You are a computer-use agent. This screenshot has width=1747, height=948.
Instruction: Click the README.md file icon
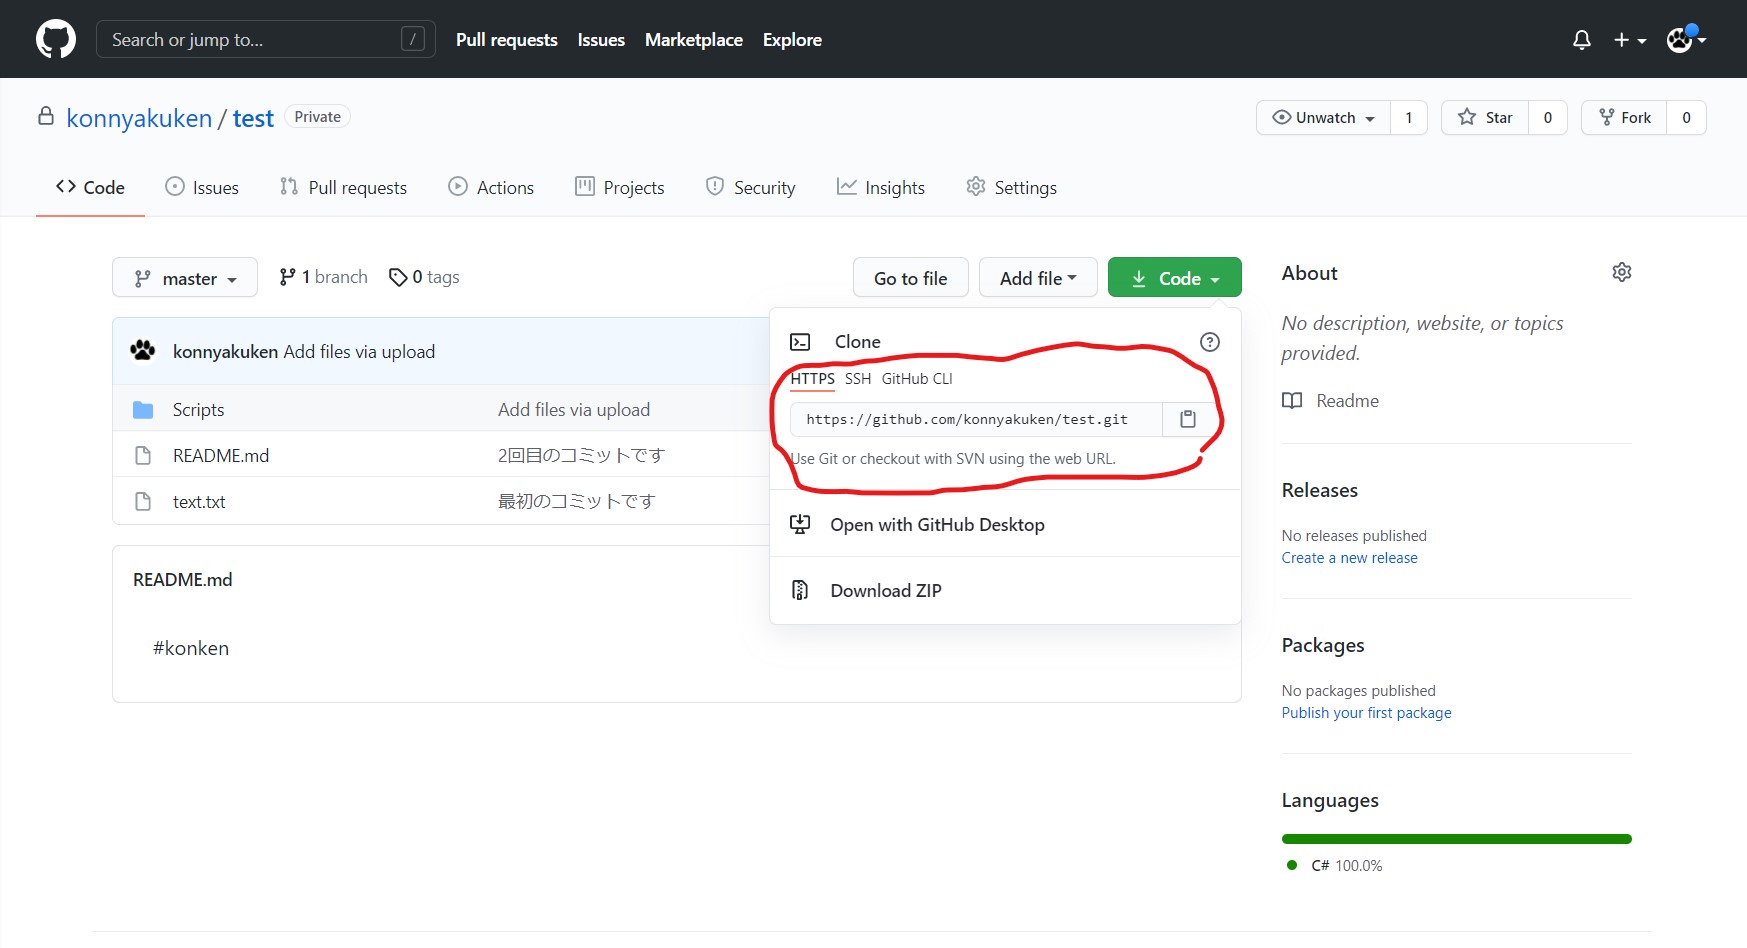click(x=143, y=456)
